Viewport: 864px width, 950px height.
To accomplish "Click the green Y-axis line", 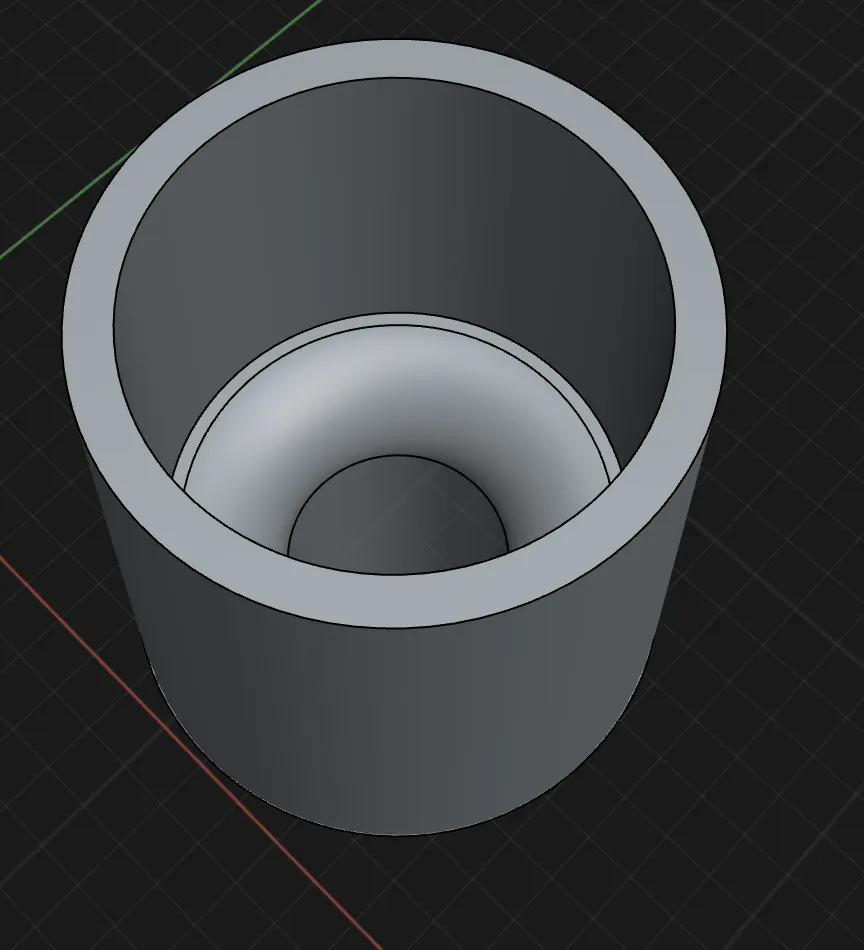I will [x=60, y=218].
